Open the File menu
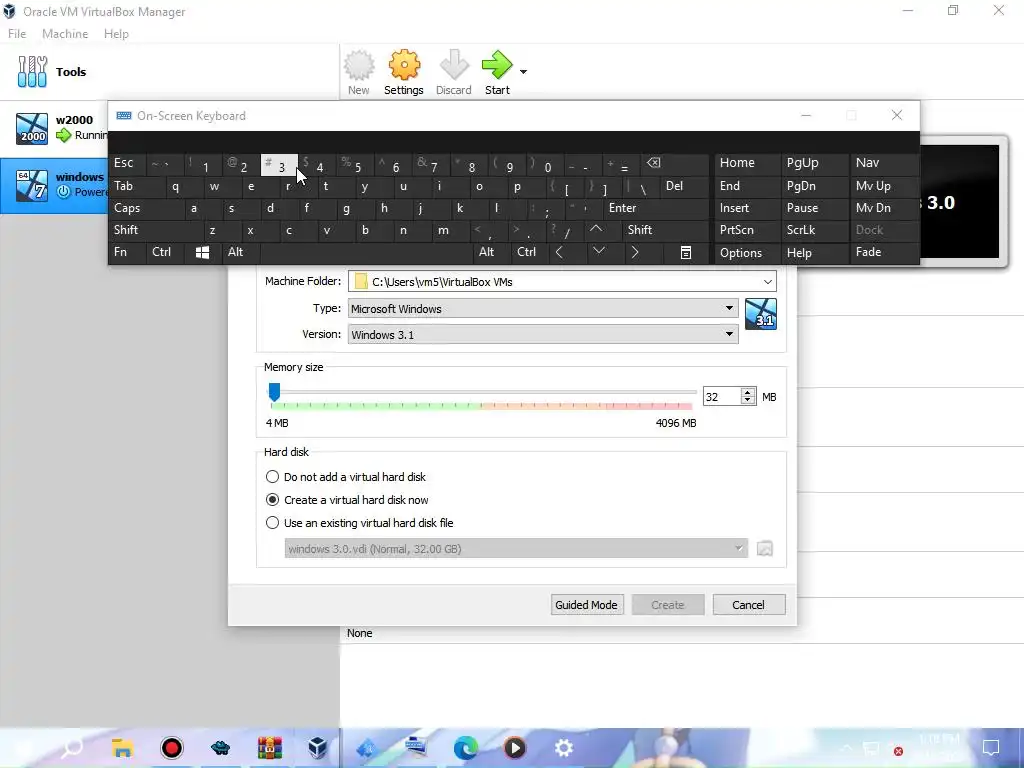The height and width of the screenshot is (768, 1024). click(x=17, y=34)
